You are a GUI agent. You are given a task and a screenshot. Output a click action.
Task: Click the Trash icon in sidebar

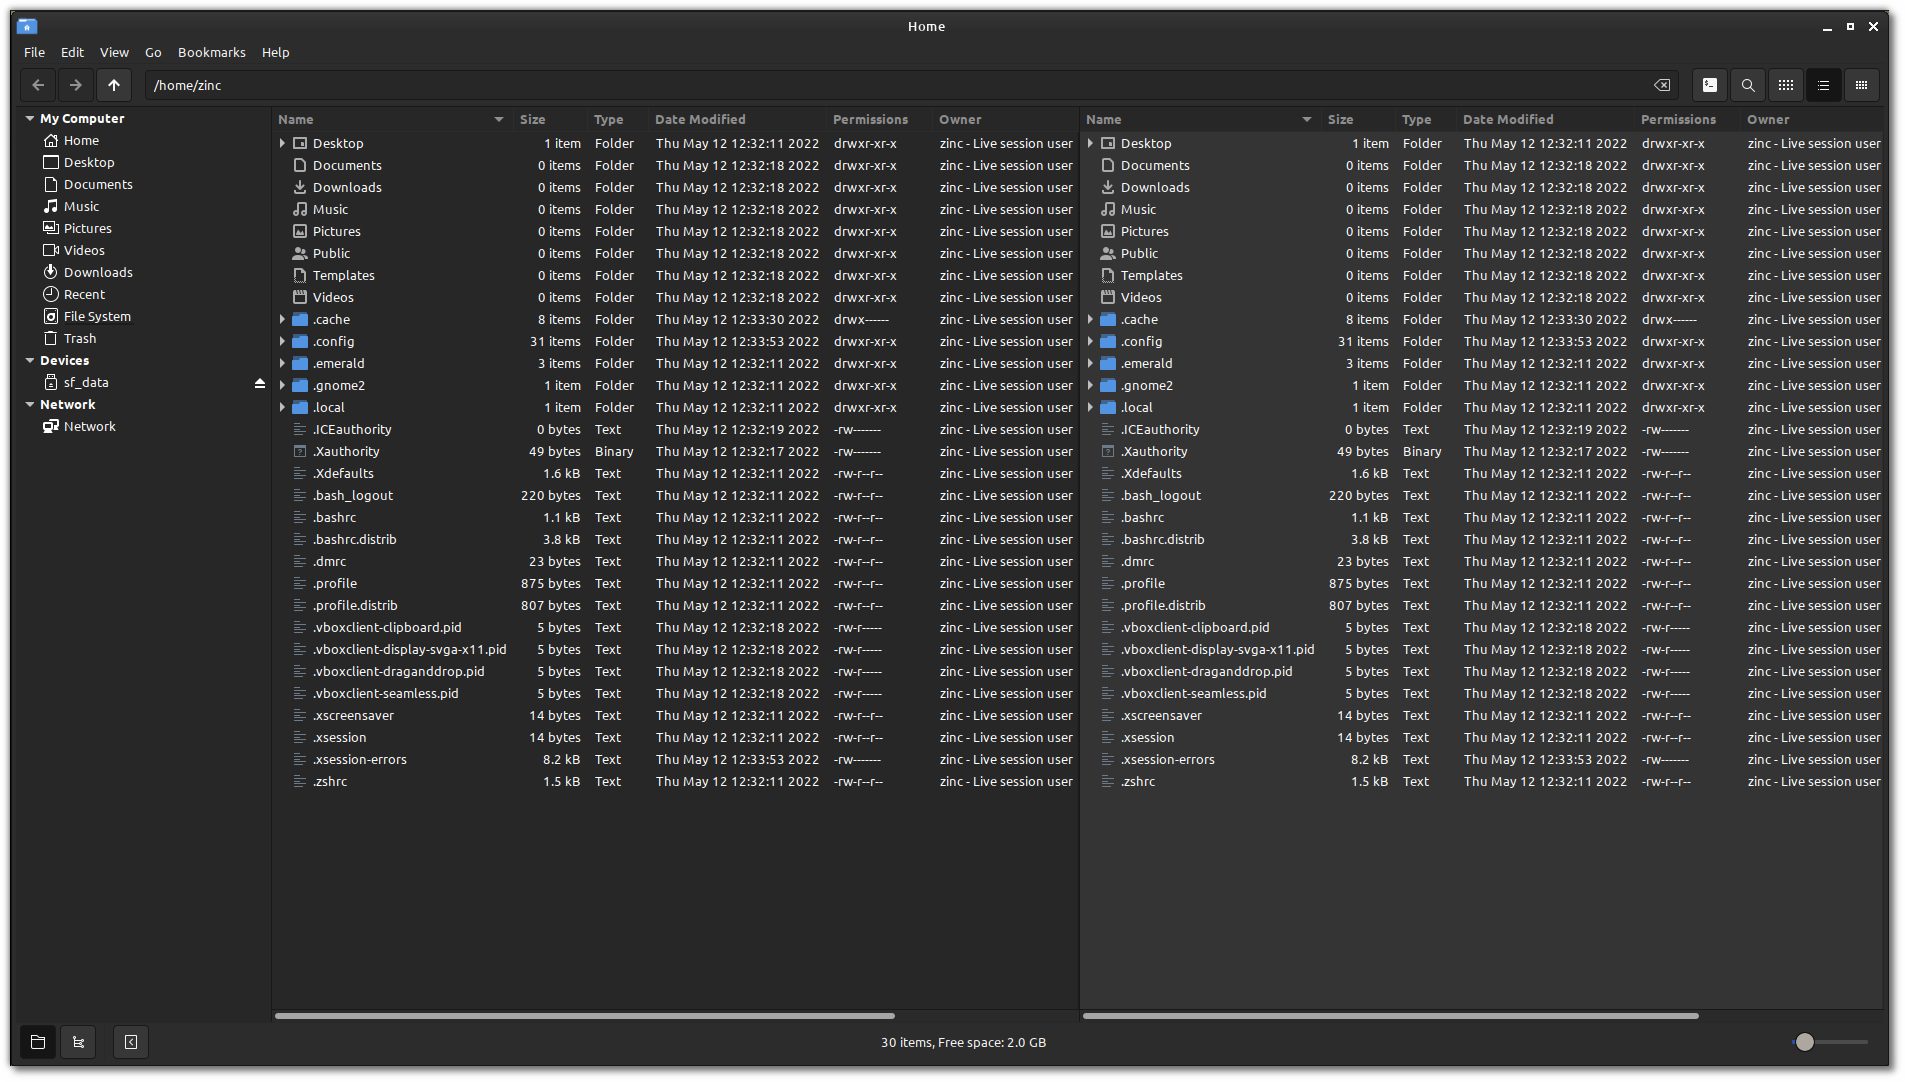click(x=51, y=339)
